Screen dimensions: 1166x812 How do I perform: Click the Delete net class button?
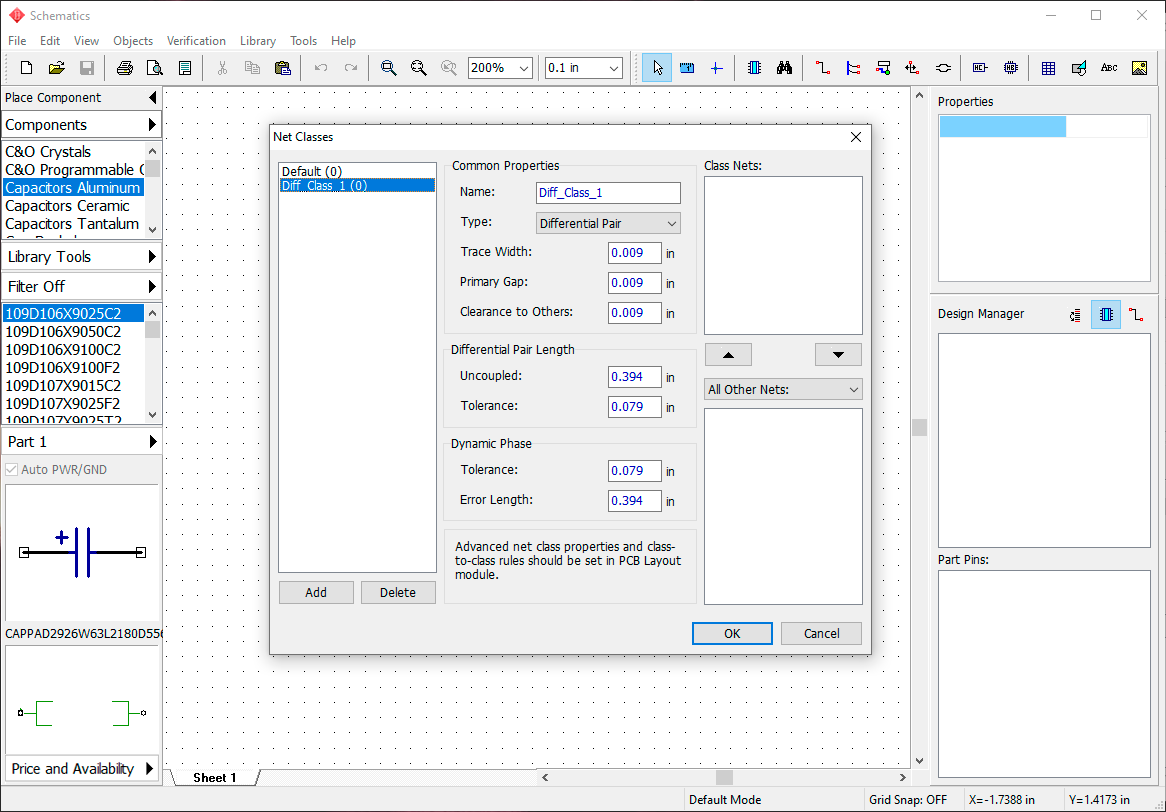[x=398, y=593]
